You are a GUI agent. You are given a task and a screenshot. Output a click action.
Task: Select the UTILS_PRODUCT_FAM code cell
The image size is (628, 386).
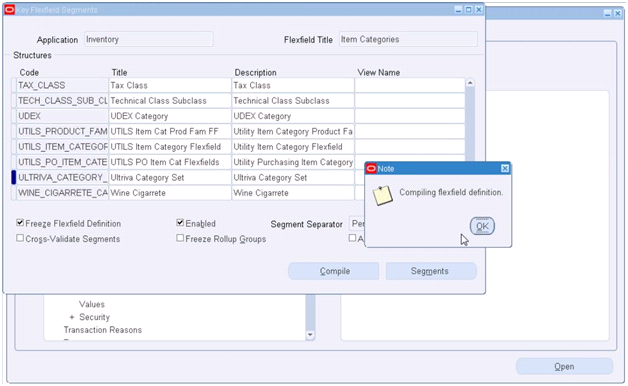point(62,131)
